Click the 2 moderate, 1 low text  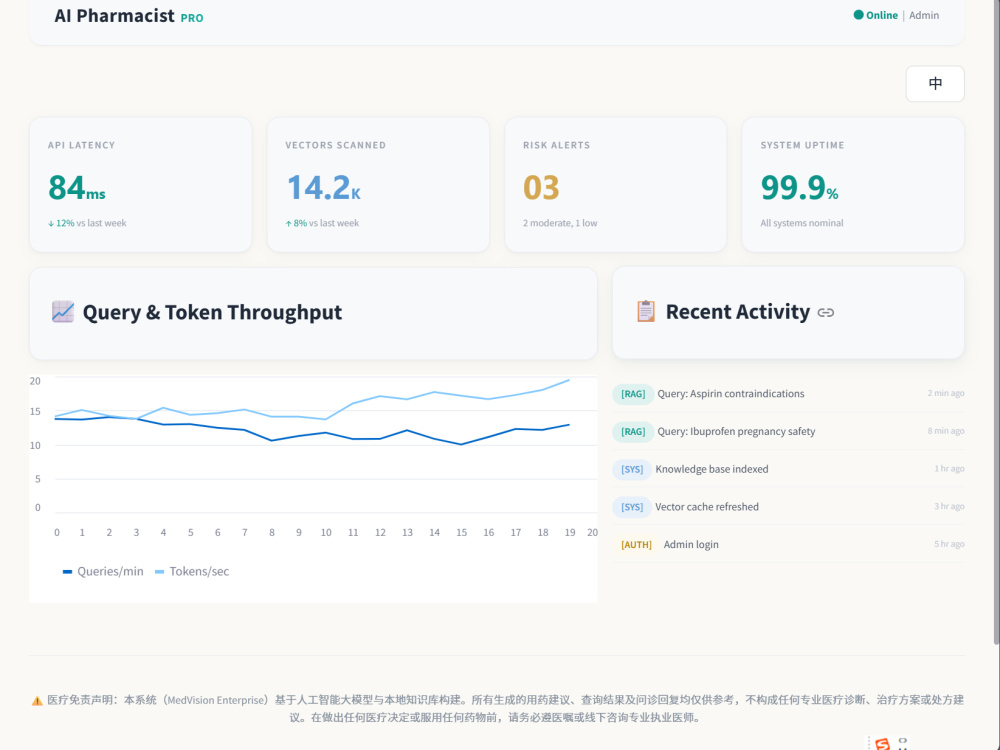(x=560, y=223)
